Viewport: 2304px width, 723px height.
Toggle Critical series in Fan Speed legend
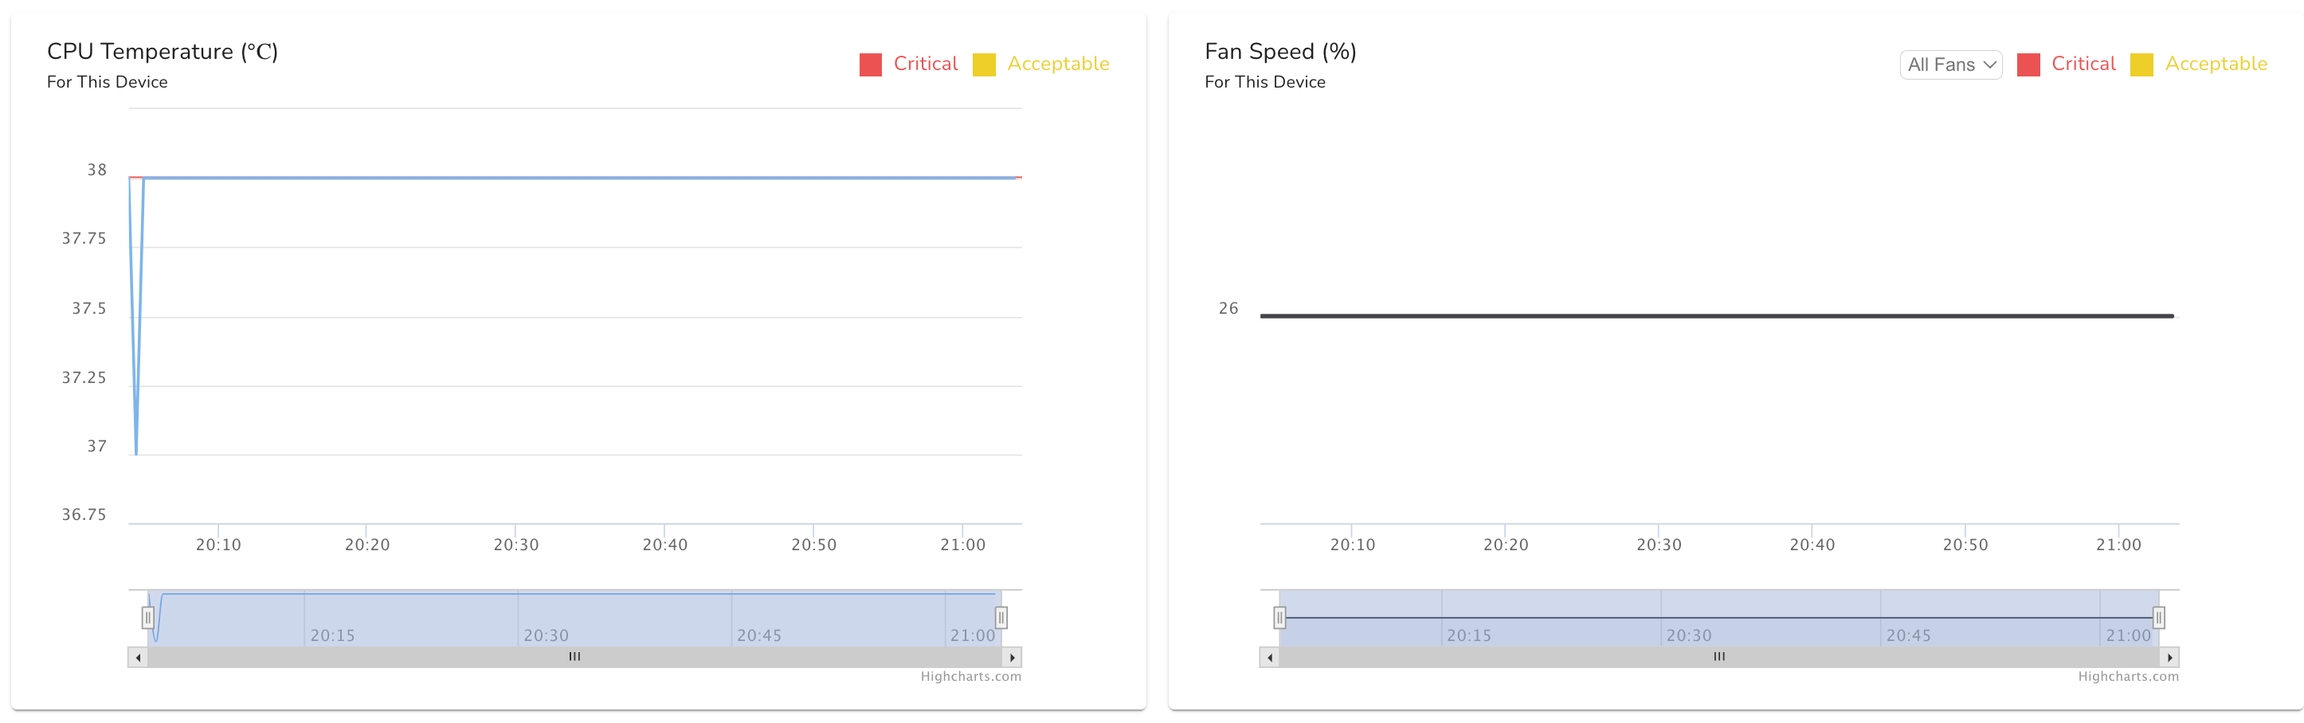pos(2083,64)
